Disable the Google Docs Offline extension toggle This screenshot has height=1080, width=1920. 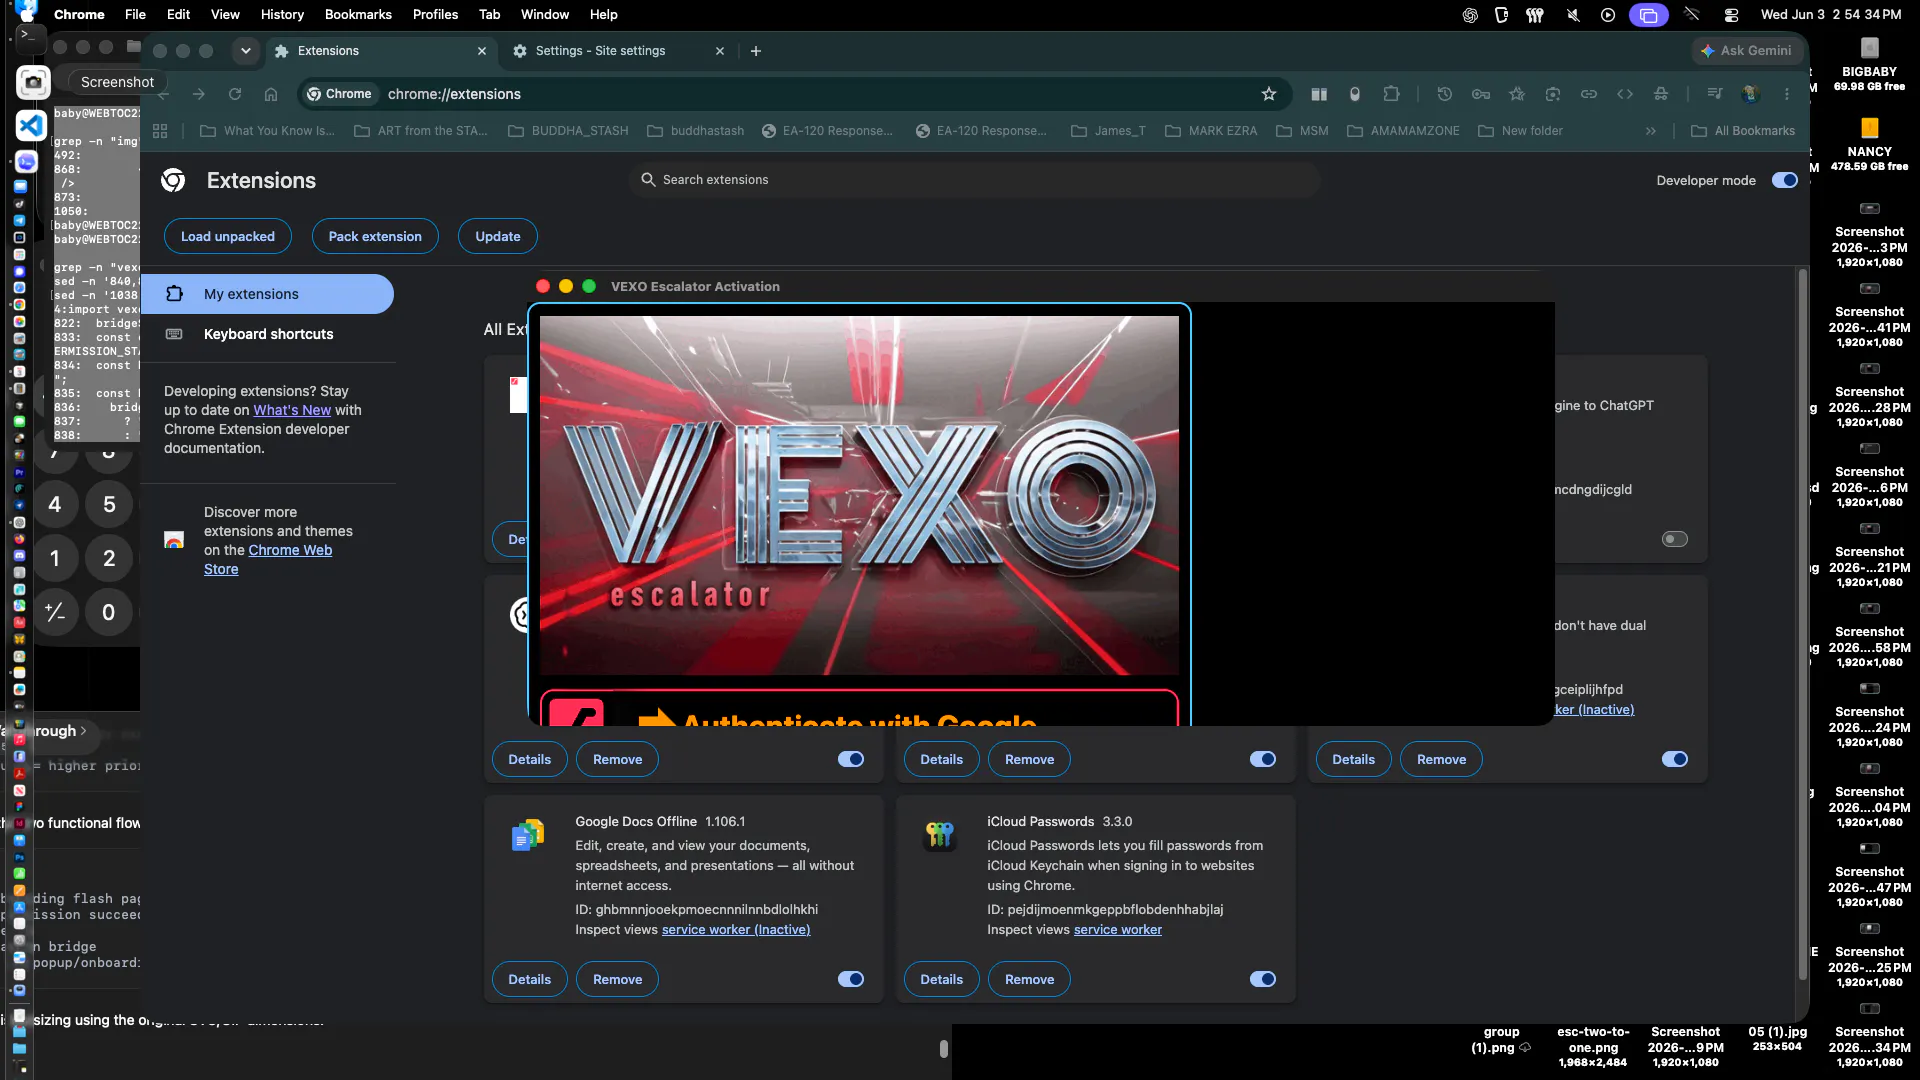tap(851, 979)
